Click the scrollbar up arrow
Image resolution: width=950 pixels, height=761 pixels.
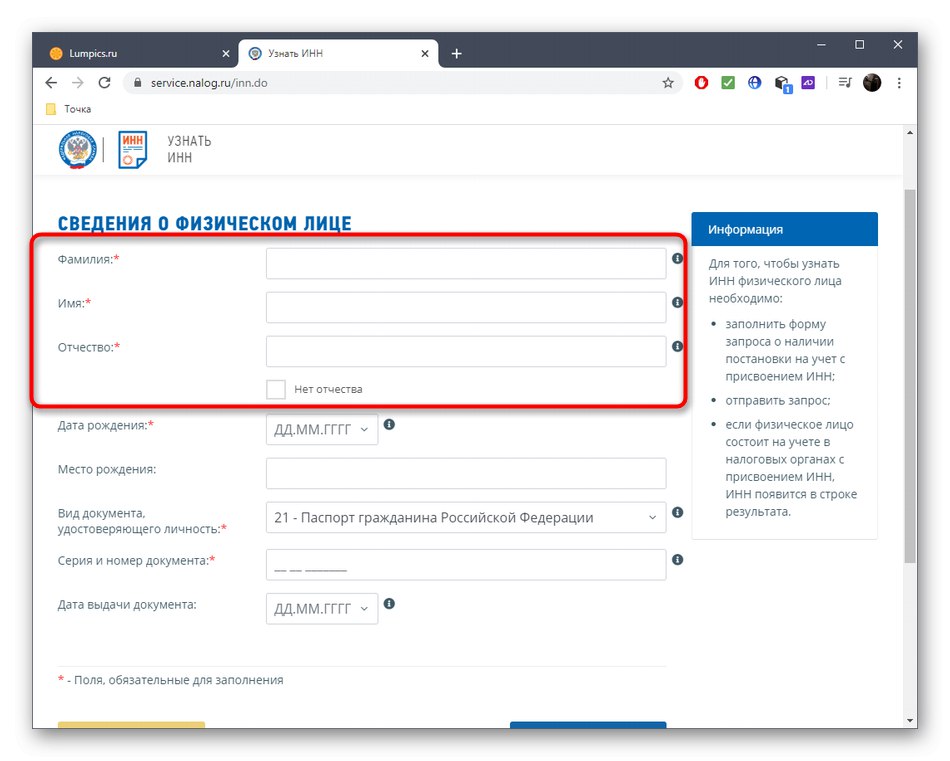pyautogui.click(x=909, y=132)
